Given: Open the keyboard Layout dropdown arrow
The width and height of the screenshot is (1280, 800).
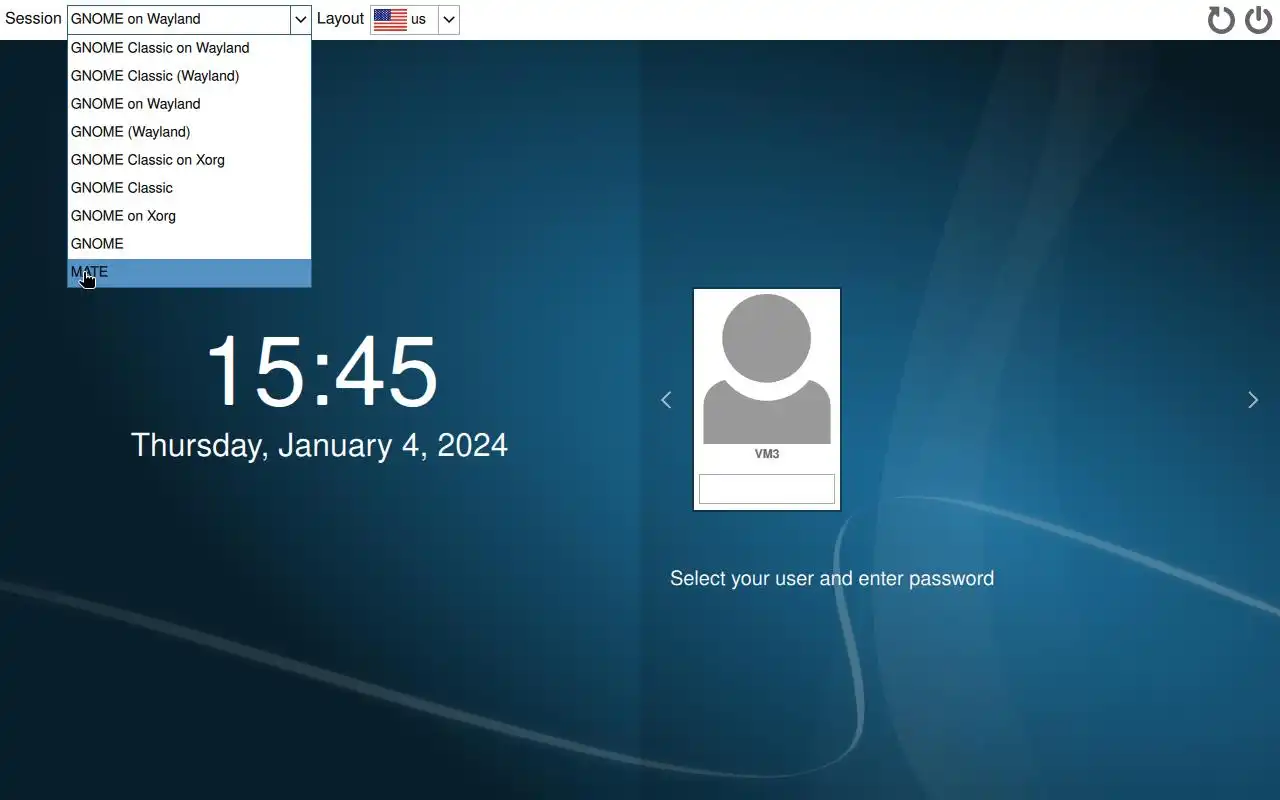Looking at the screenshot, I should click(449, 19).
